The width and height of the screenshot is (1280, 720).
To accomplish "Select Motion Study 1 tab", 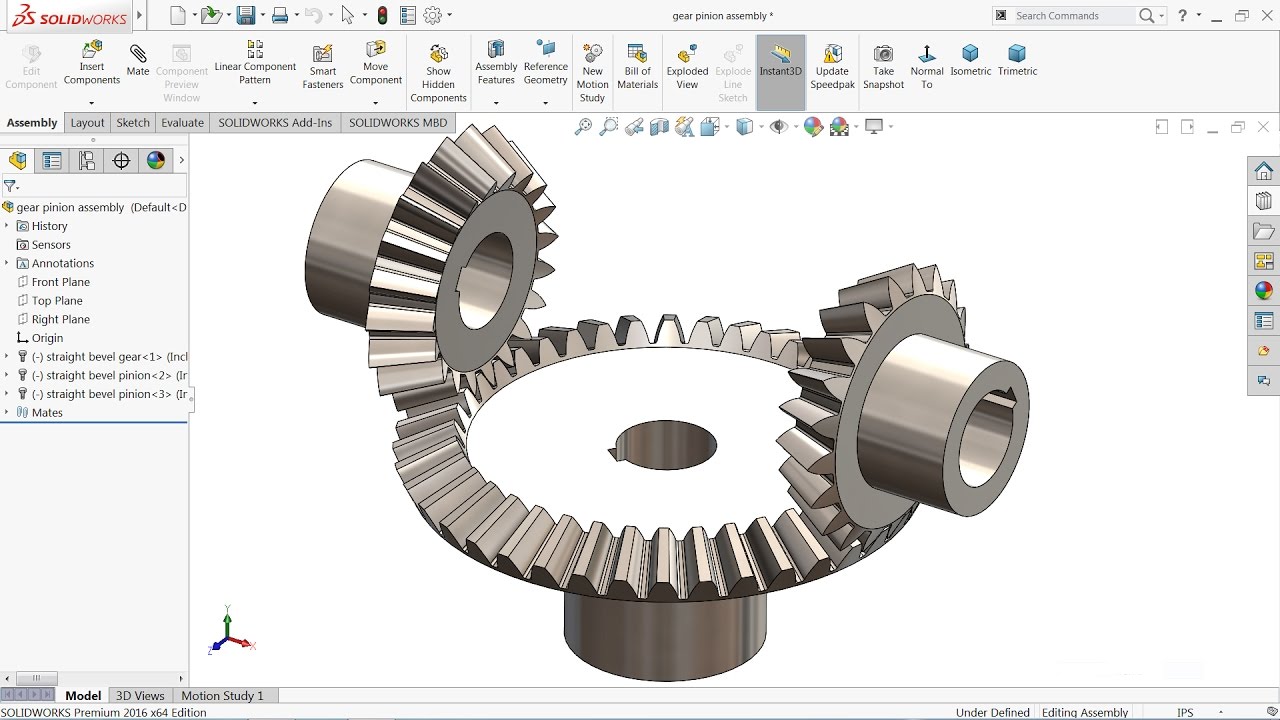I will coord(222,696).
